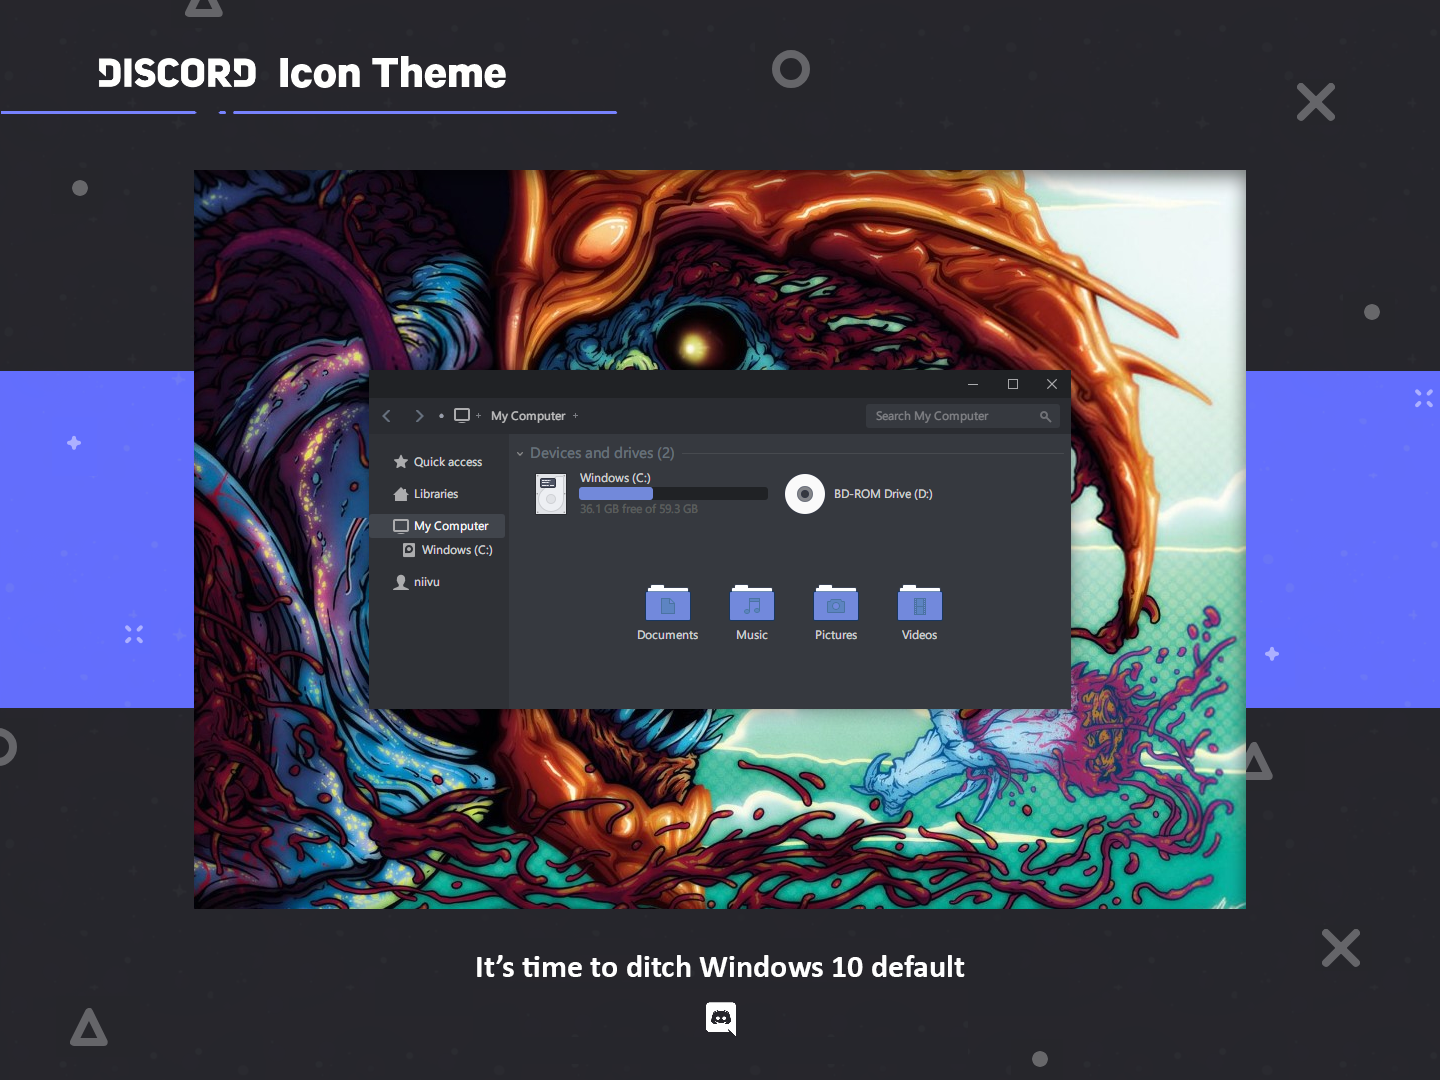1440x1080 pixels.
Task: Select My Computer in the sidebar
Action: tap(438, 526)
